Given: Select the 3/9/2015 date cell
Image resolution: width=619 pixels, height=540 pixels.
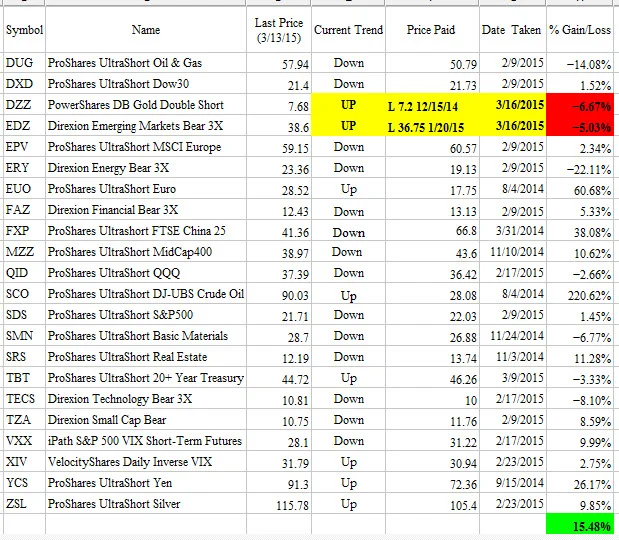Looking at the screenshot, I should click(512, 378).
